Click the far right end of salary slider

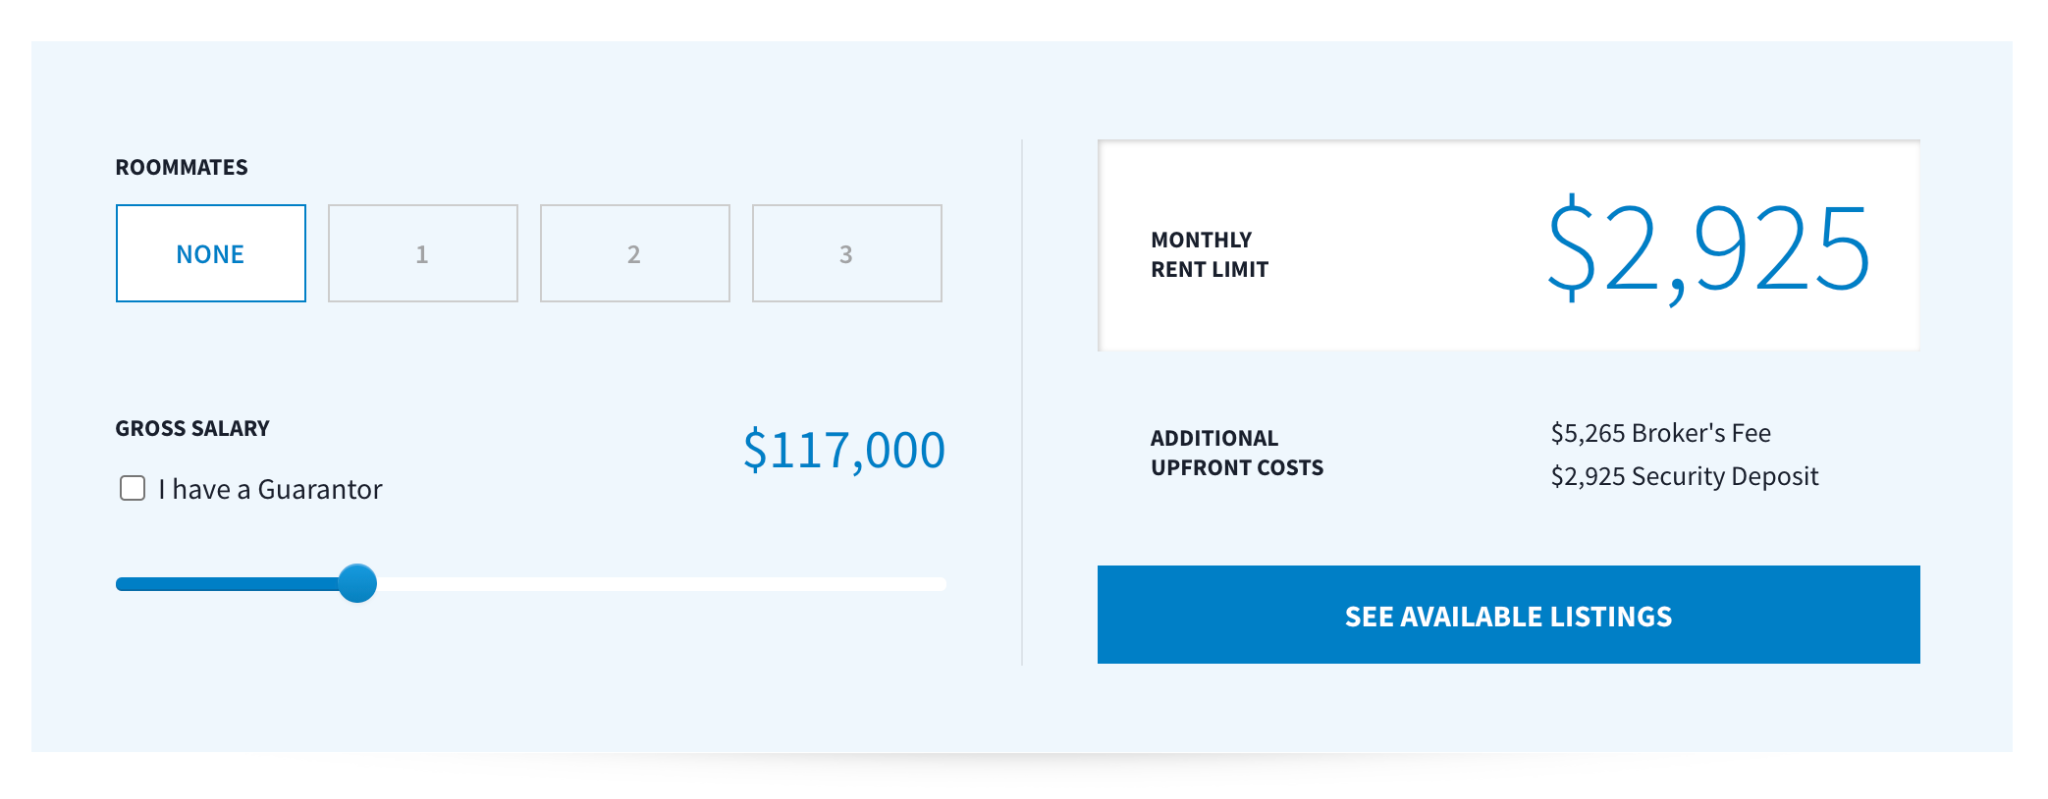point(940,584)
